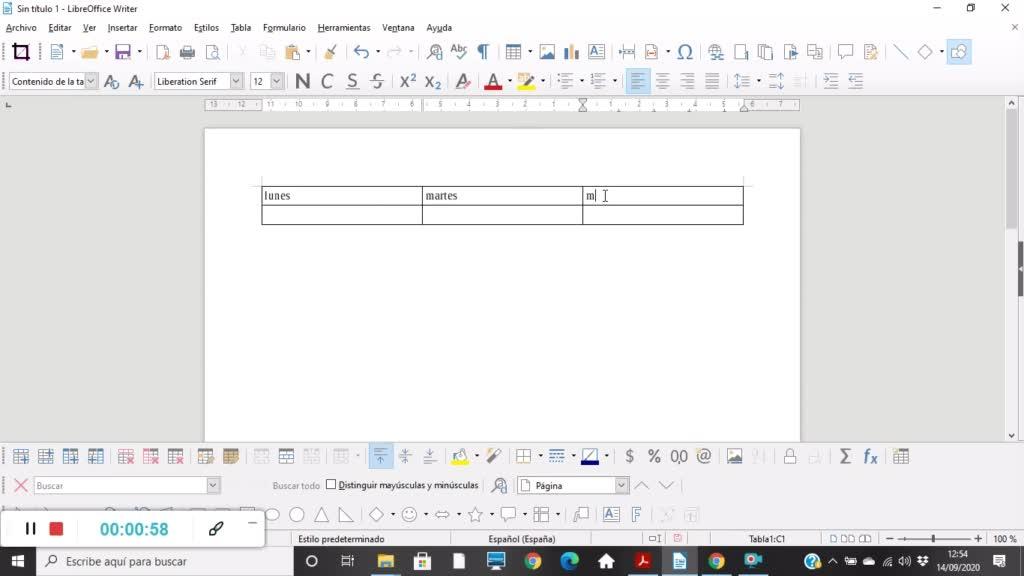The image size is (1024, 576).
Task: Click the clear direct formatting icon
Action: point(463,81)
